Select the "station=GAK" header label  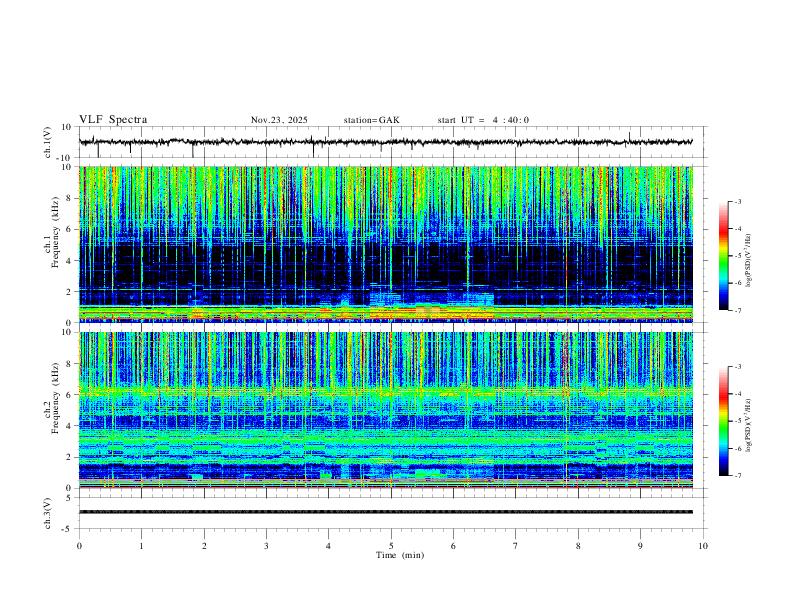pos(371,120)
